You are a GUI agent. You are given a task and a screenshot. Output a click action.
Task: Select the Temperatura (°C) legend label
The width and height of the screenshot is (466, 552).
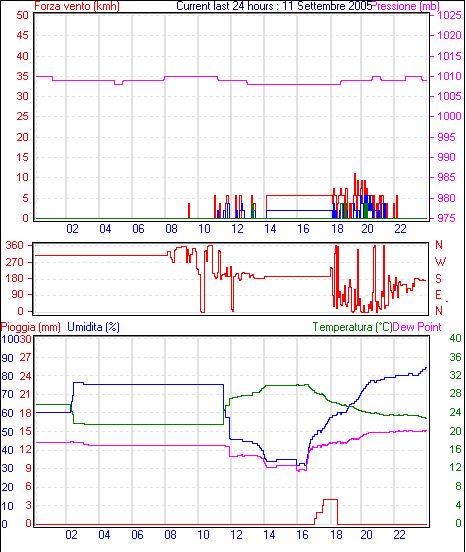coord(352,327)
